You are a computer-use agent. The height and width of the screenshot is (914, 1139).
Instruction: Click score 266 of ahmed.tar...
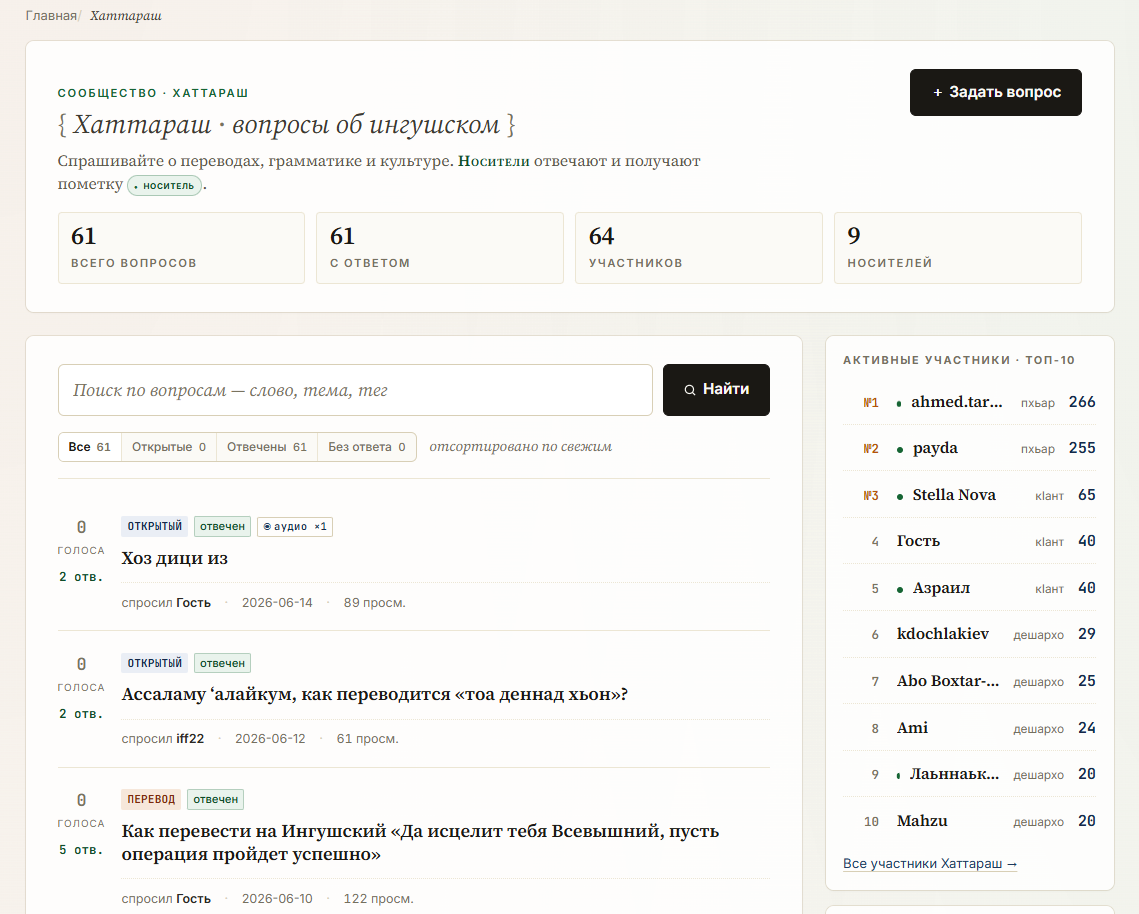click(x=1082, y=402)
